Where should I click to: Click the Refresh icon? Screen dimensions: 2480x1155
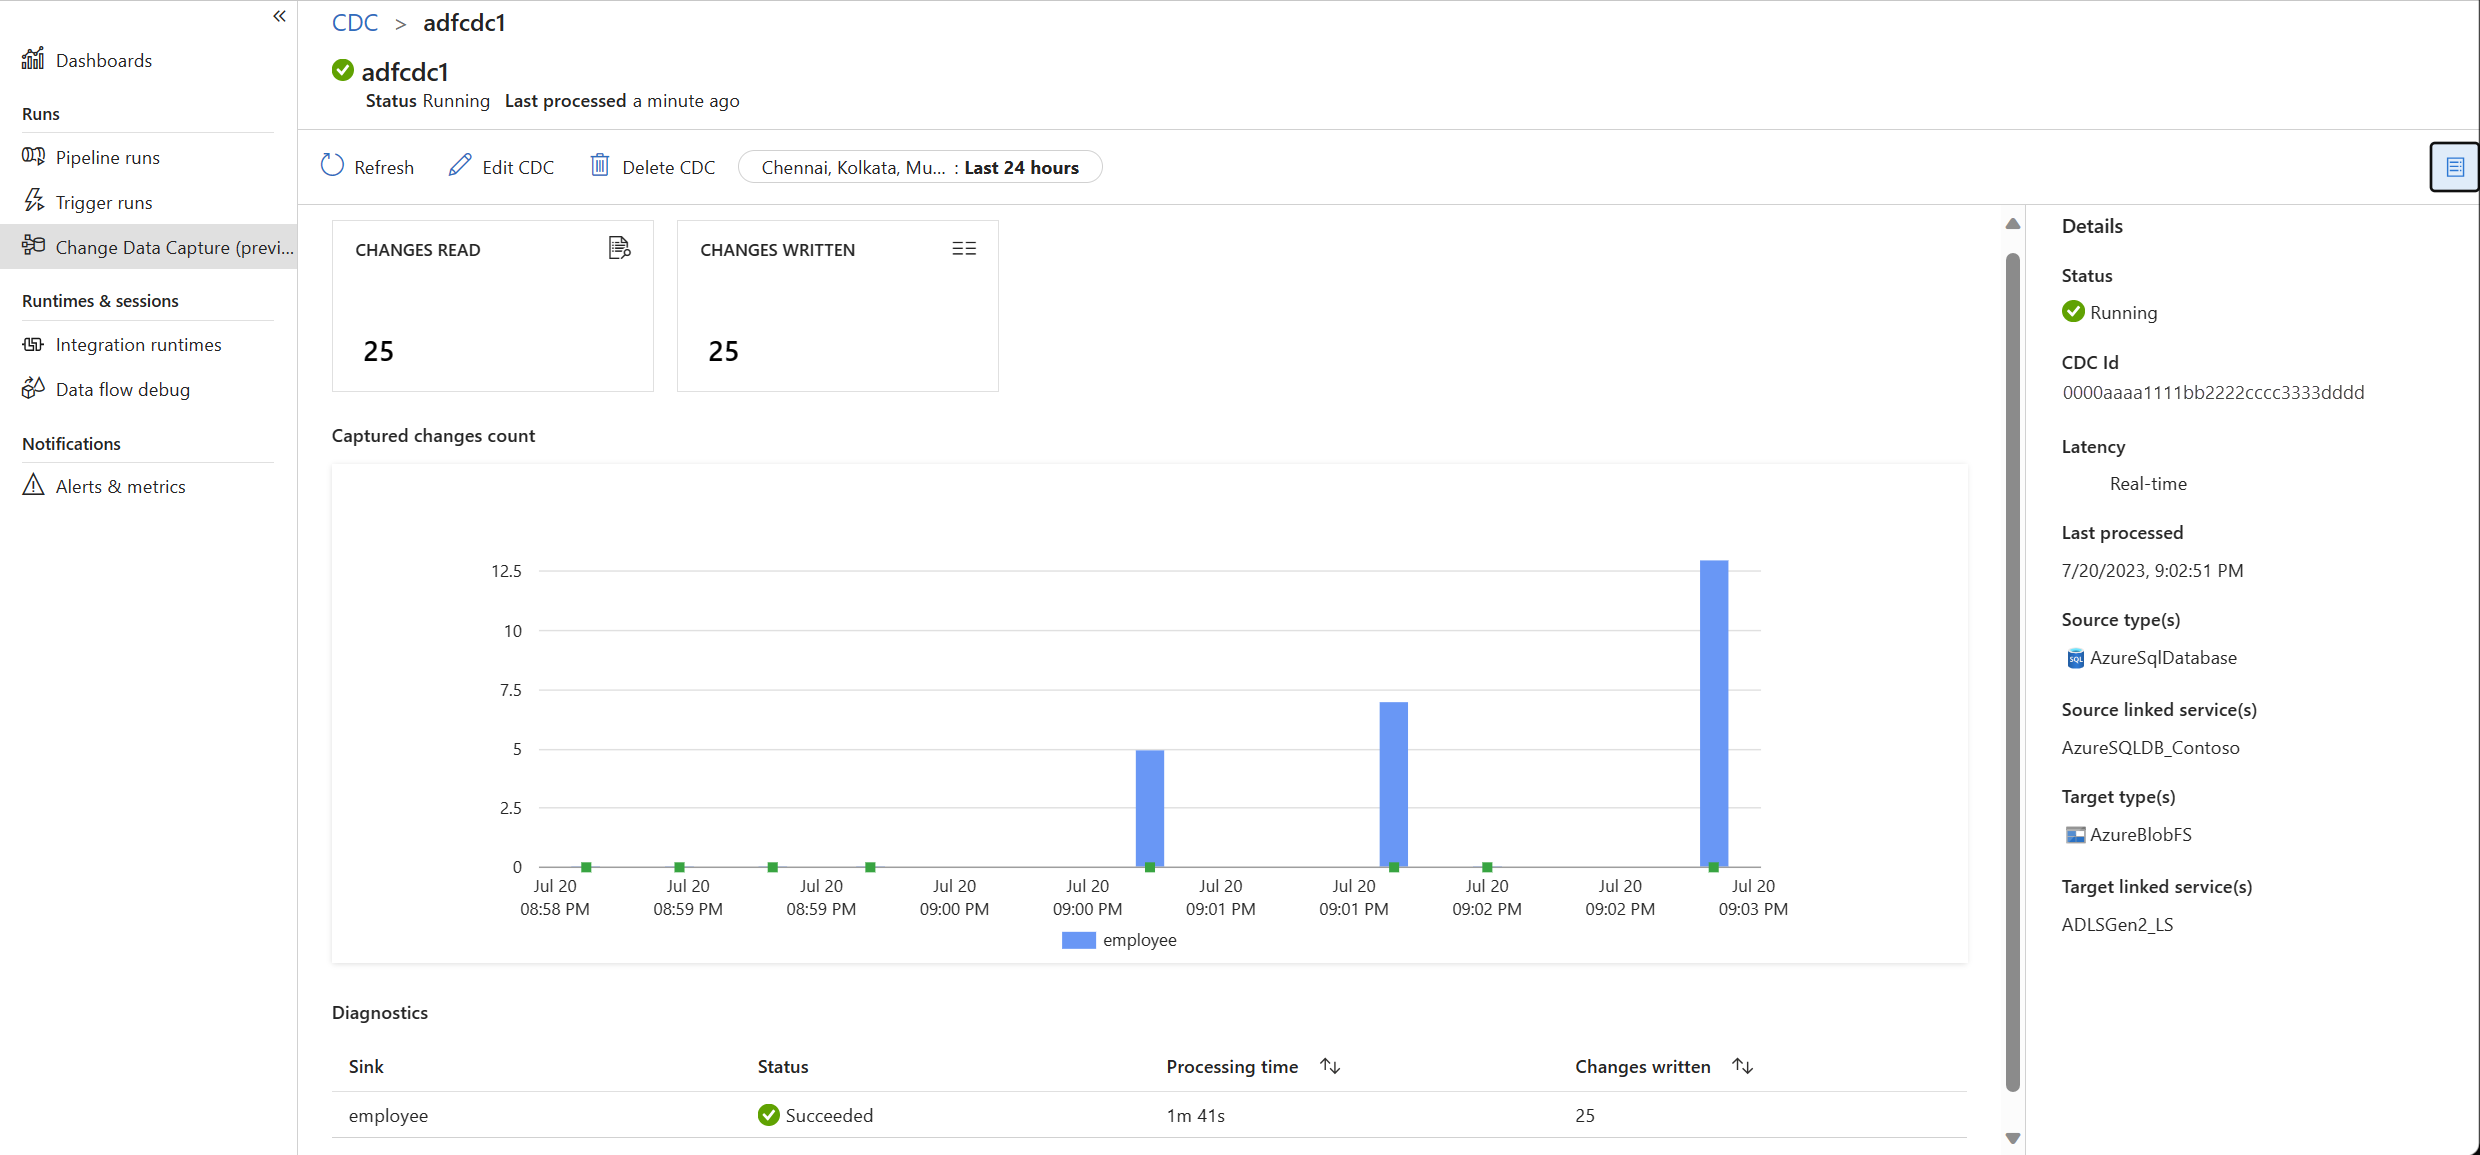click(x=333, y=165)
